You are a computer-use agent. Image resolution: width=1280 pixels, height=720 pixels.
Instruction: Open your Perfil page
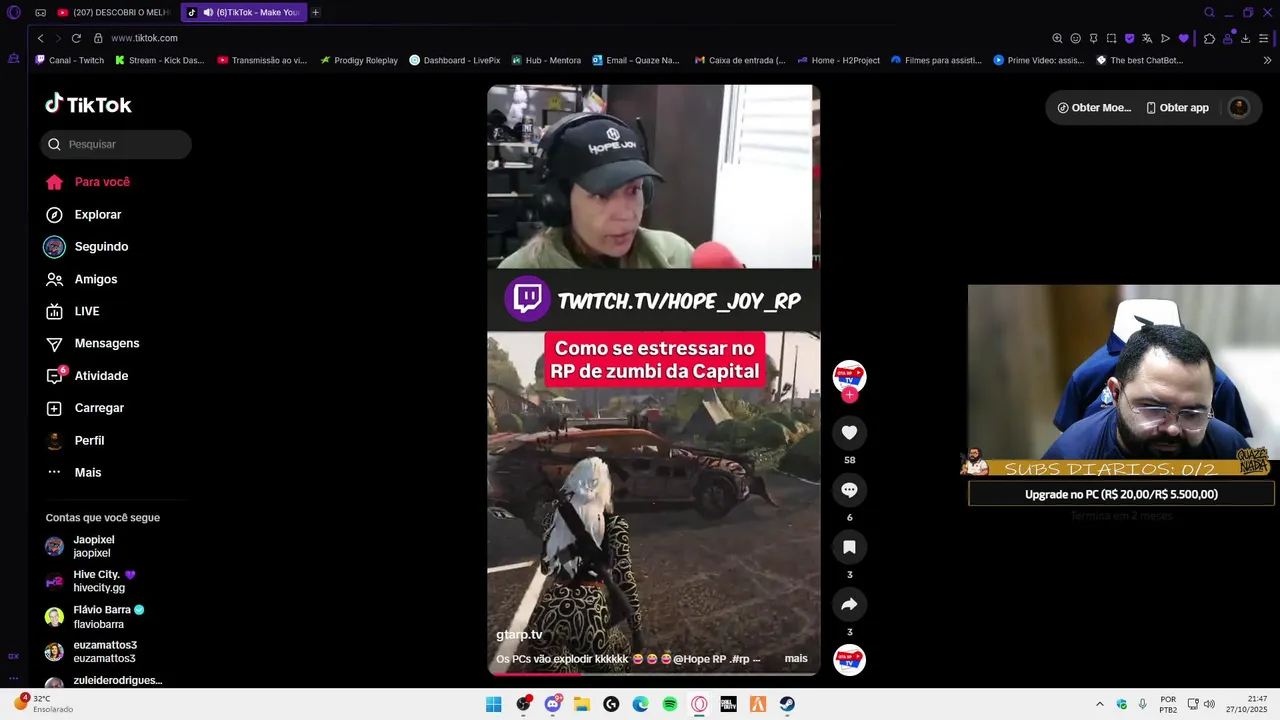(75, 440)
